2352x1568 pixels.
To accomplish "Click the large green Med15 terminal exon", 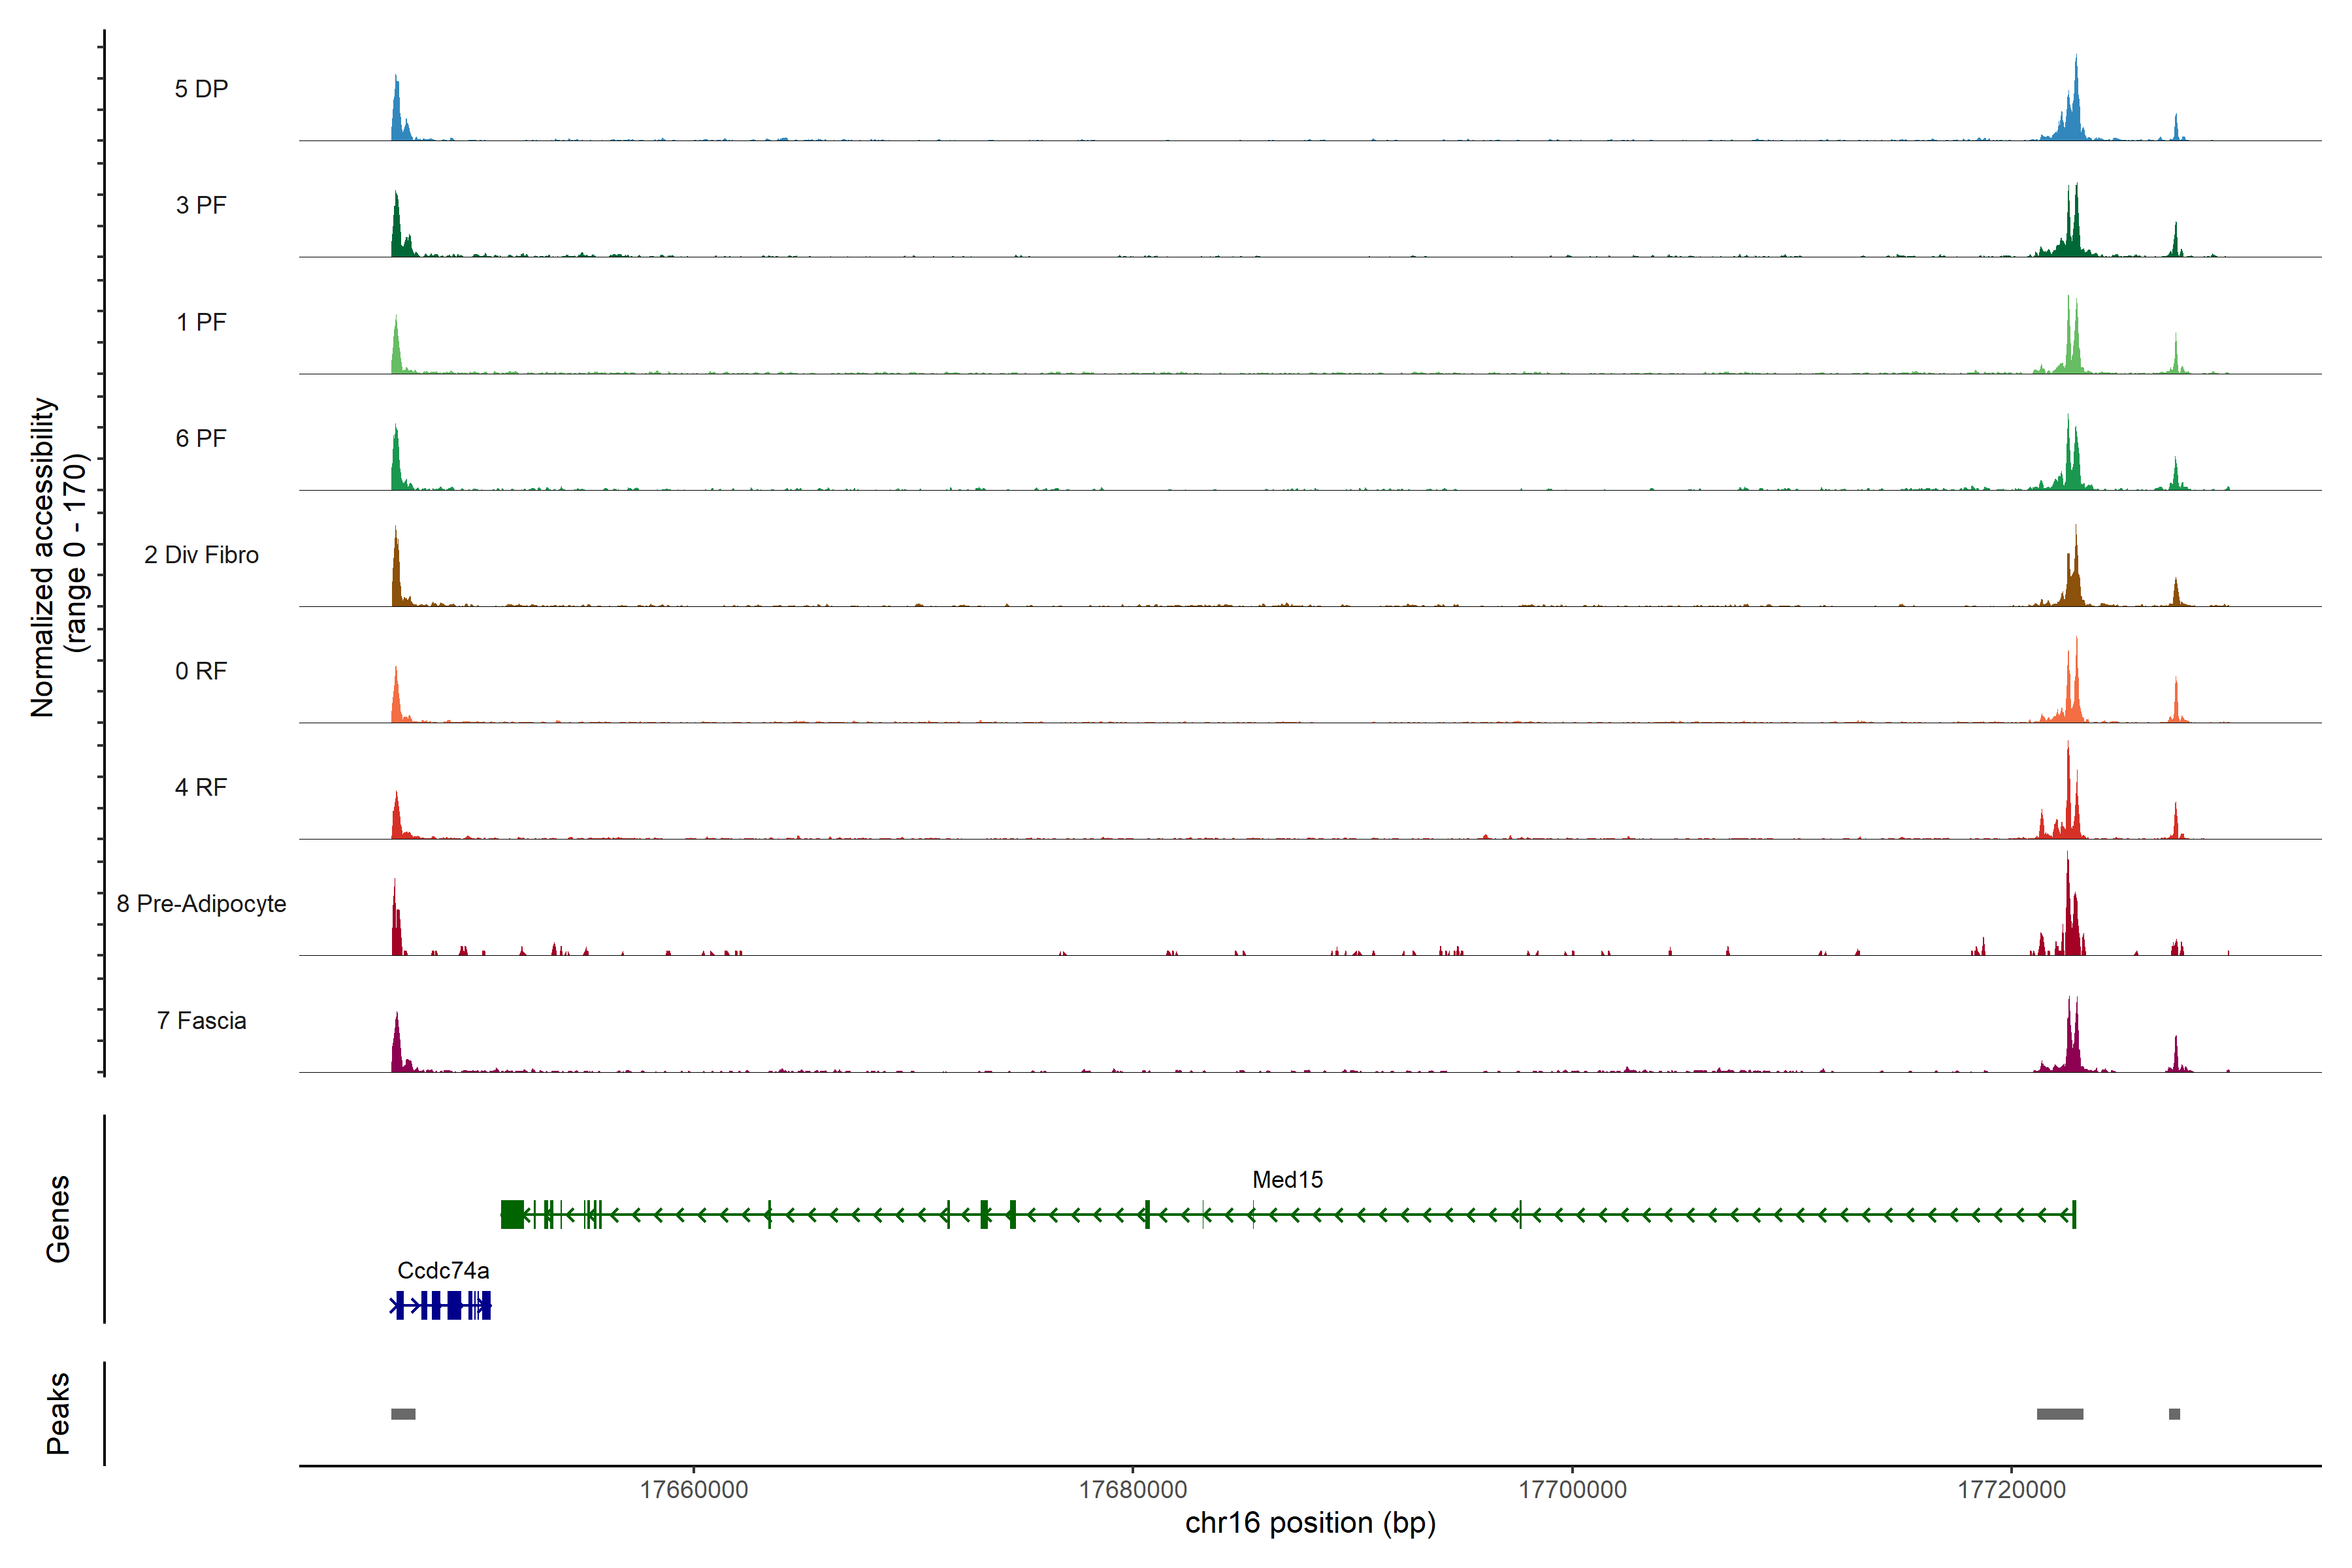I will [512, 1215].
